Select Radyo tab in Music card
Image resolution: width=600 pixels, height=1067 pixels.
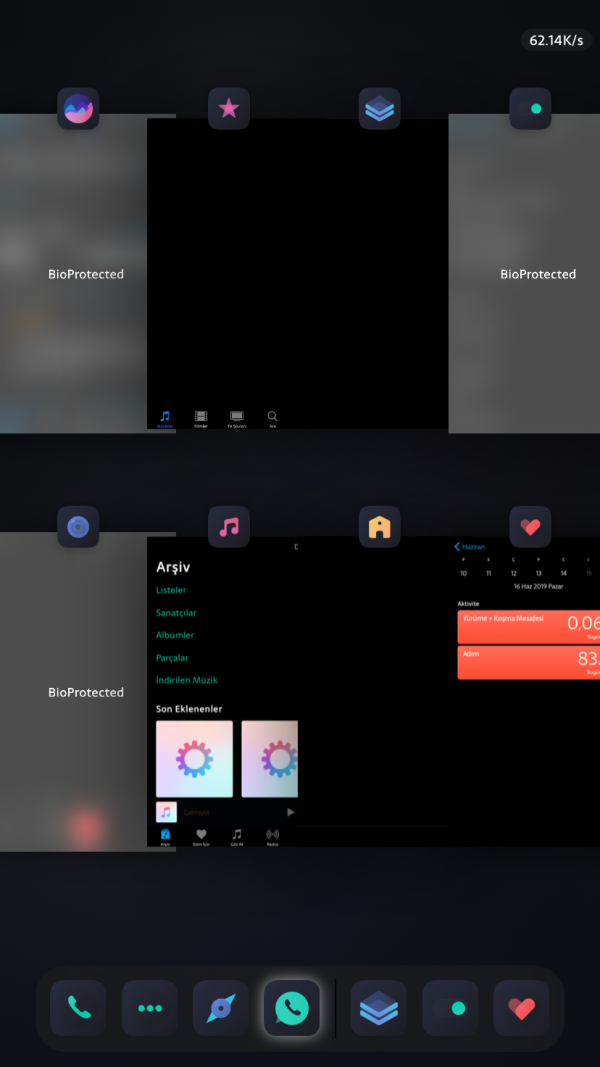(272, 837)
